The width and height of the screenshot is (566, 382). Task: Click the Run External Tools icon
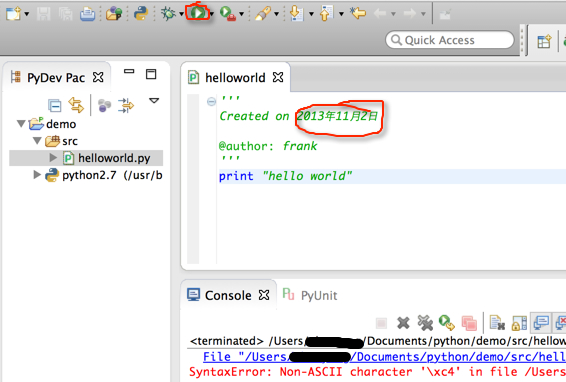click(x=228, y=14)
